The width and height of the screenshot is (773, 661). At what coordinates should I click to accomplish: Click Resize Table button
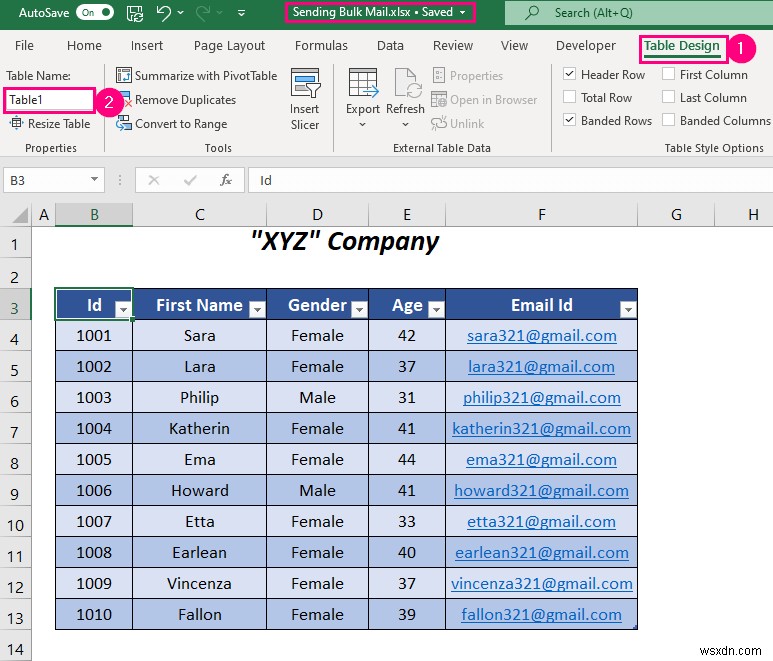50,124
